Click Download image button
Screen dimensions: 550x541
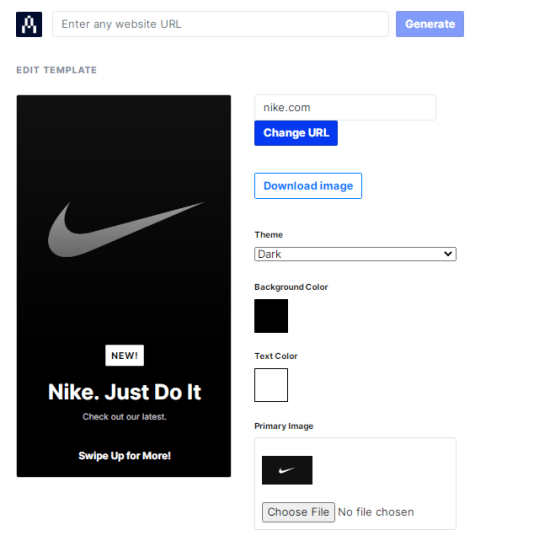(x=308, y=186)
